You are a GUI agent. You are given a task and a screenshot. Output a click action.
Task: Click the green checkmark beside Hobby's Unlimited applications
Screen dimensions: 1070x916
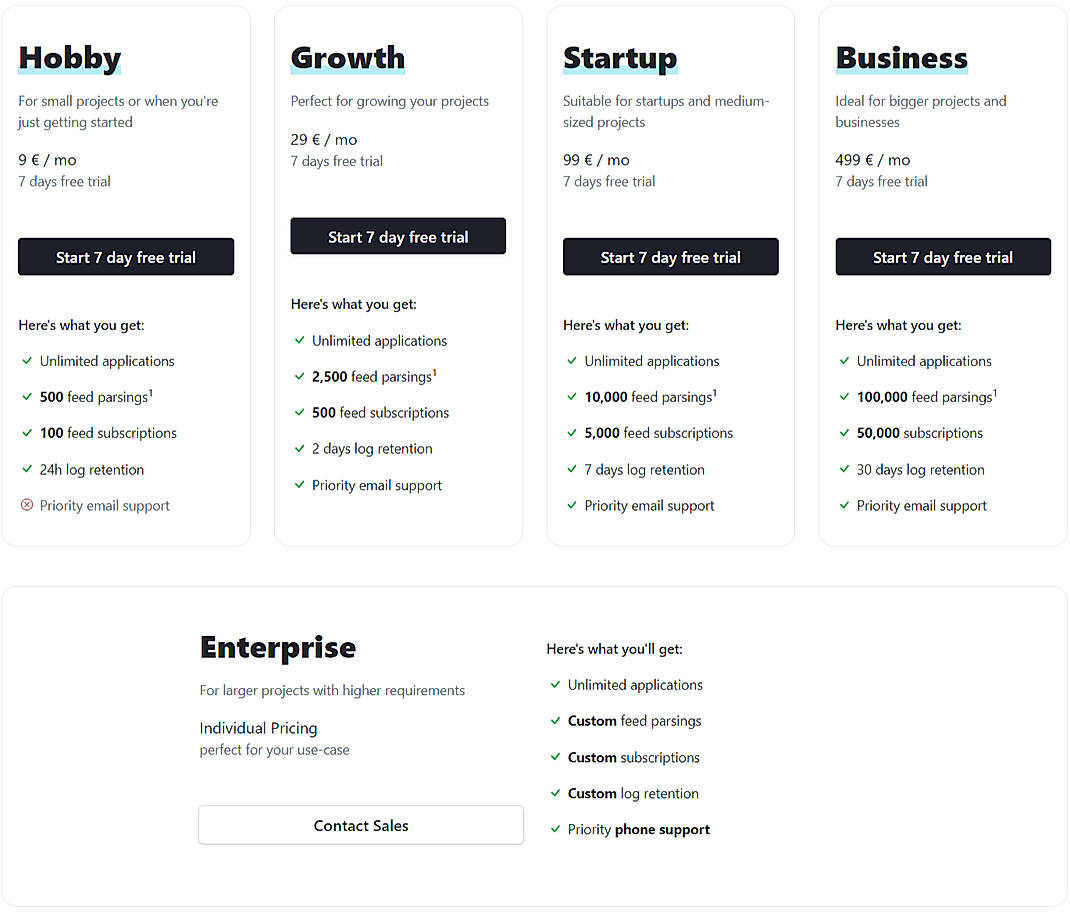point(26,361)
